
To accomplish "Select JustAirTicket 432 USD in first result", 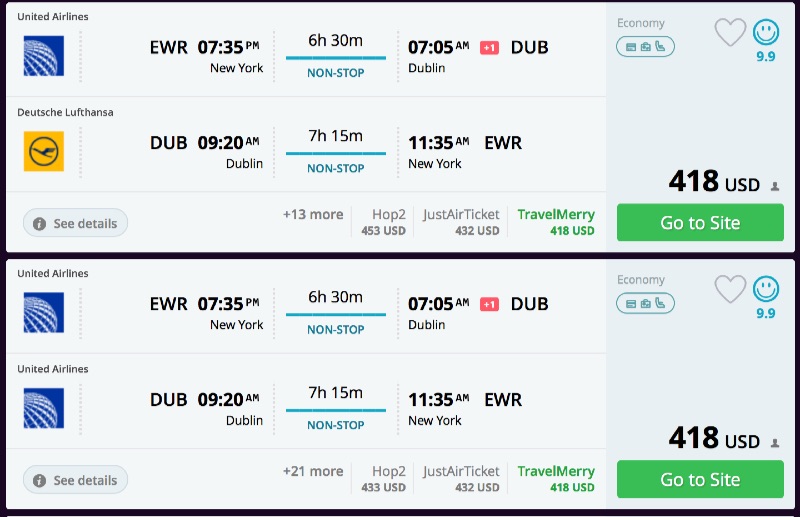I will coord(461,222).
